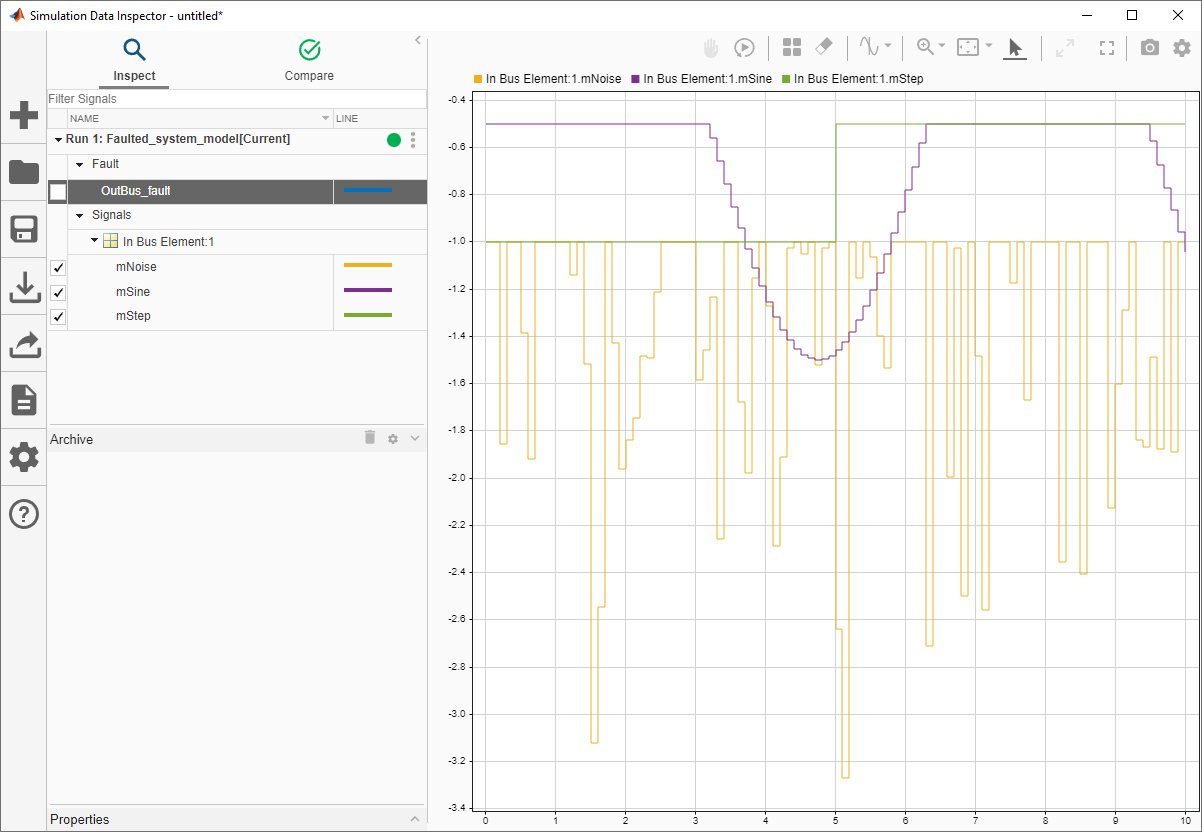Click the Add new run plus icon
Image resolution: width=1202 pixels, height=832 pixels.
tap(23, 115)
